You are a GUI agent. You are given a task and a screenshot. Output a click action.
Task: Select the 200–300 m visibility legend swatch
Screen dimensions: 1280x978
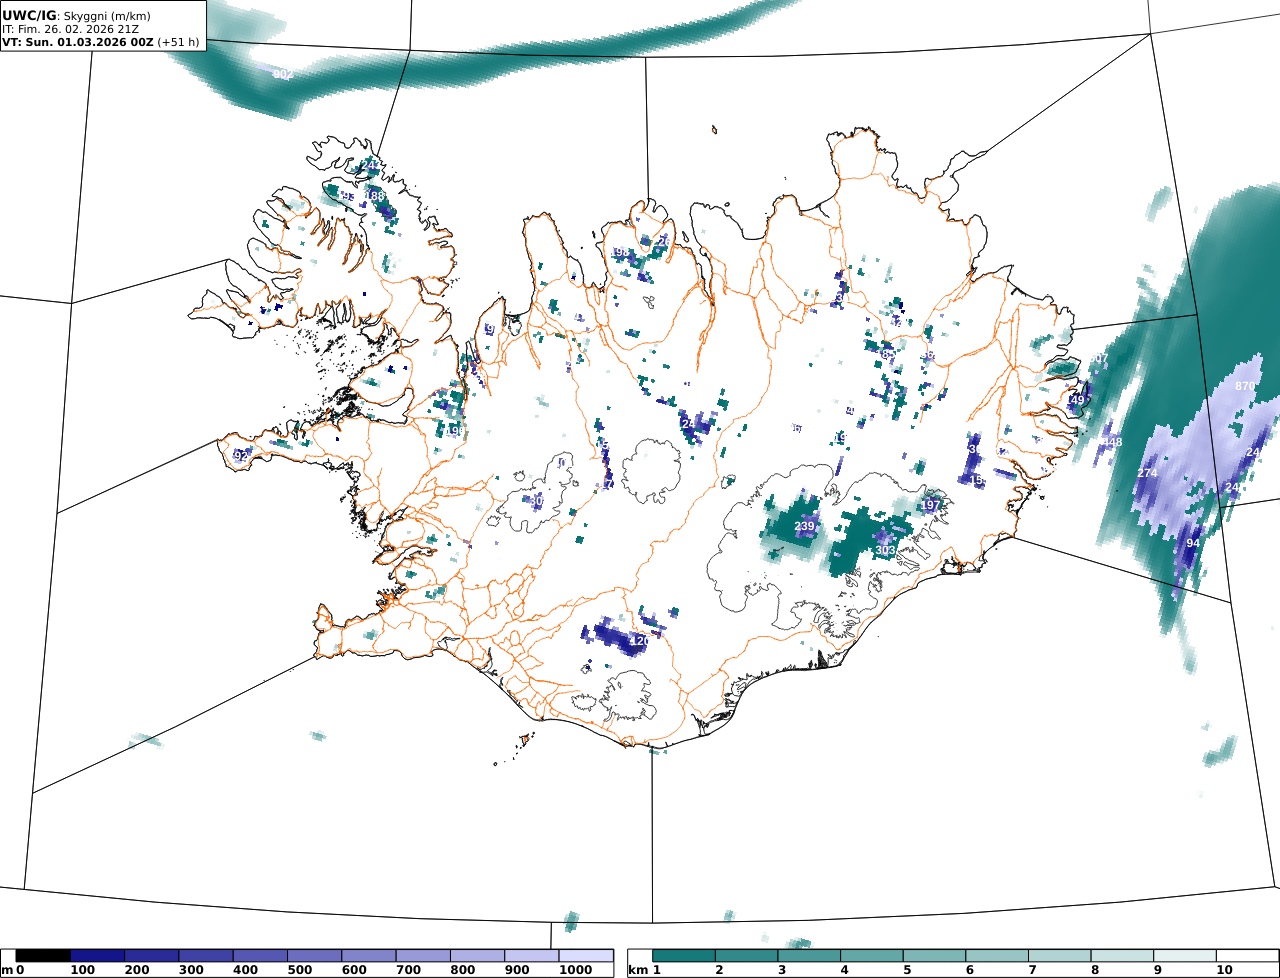click(x=151, y=956)
